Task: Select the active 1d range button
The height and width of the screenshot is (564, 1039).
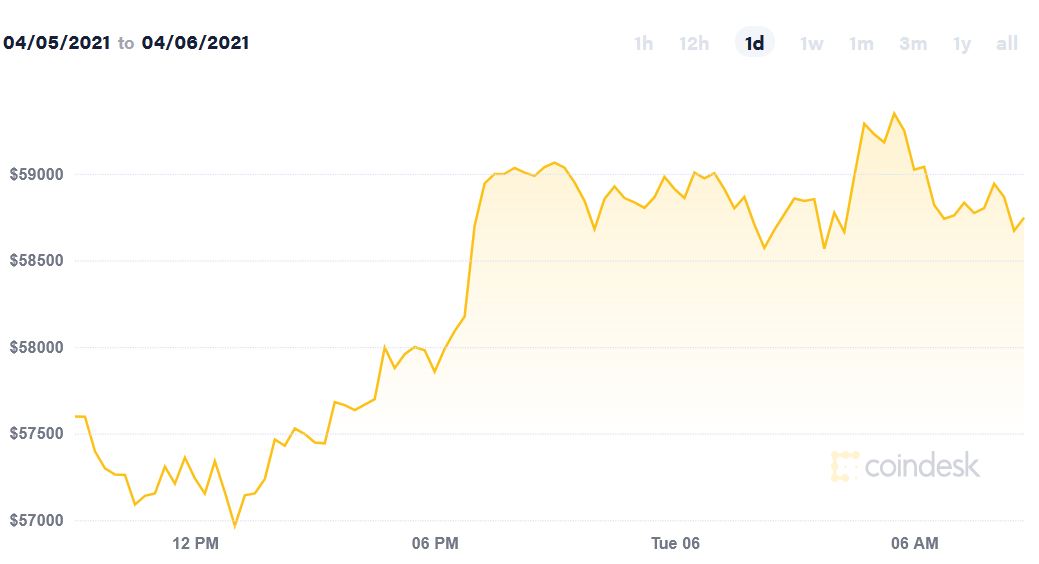Action: (755, 44)
